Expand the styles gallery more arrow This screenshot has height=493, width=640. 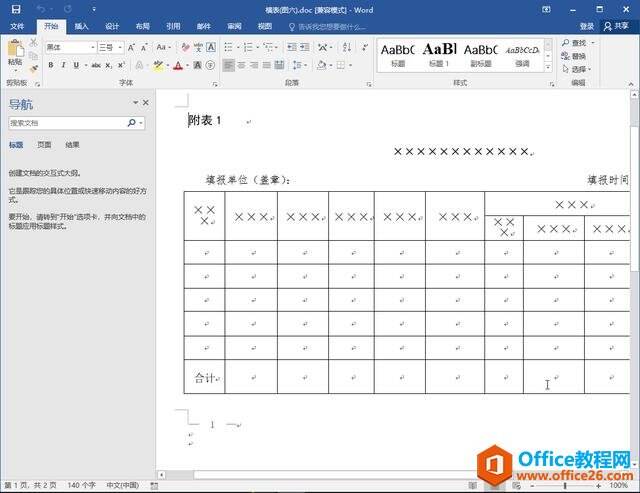tap(548, 68)
